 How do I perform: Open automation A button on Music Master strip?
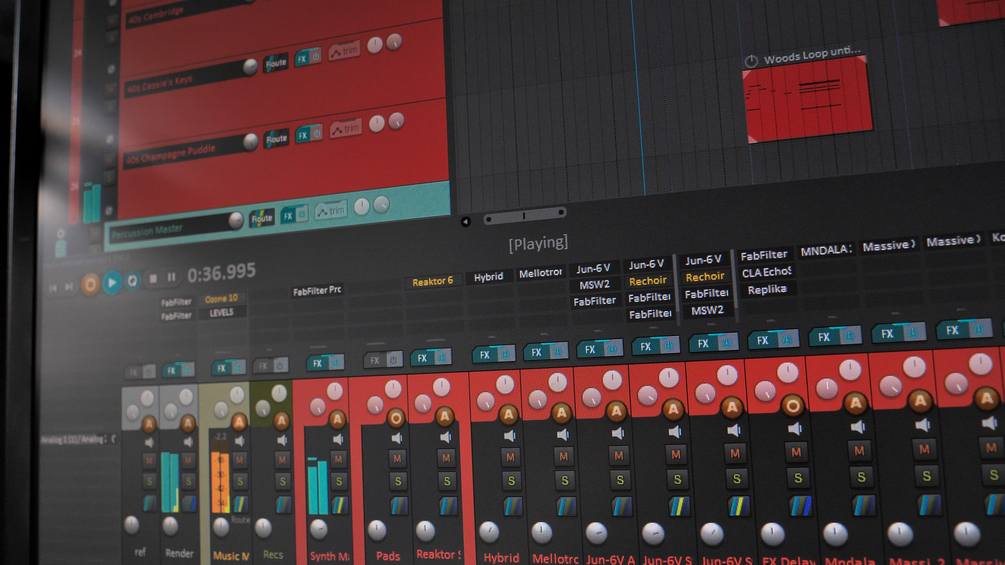(x=239, y=422)
